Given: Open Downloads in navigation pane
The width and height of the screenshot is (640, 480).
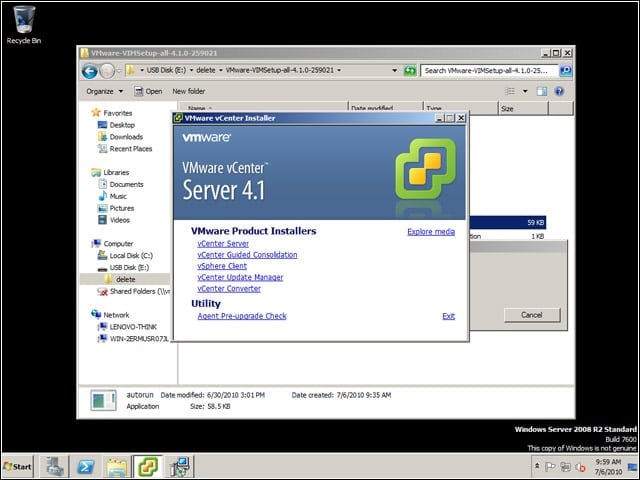Looking at the screenshot, I should tap(120, 137).
